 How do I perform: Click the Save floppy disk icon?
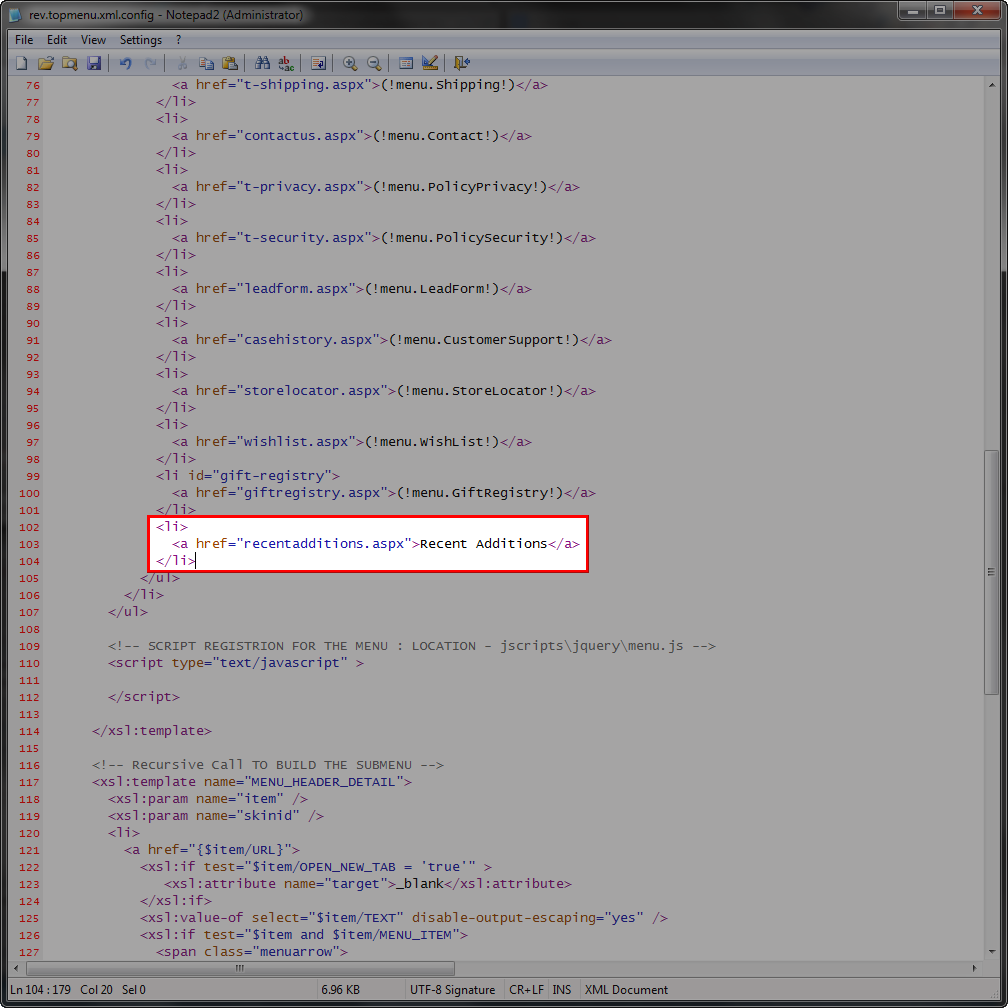click(x=94, y=63)
